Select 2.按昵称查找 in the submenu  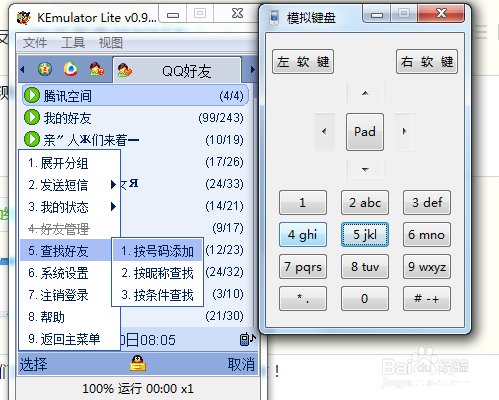point(157,273)
